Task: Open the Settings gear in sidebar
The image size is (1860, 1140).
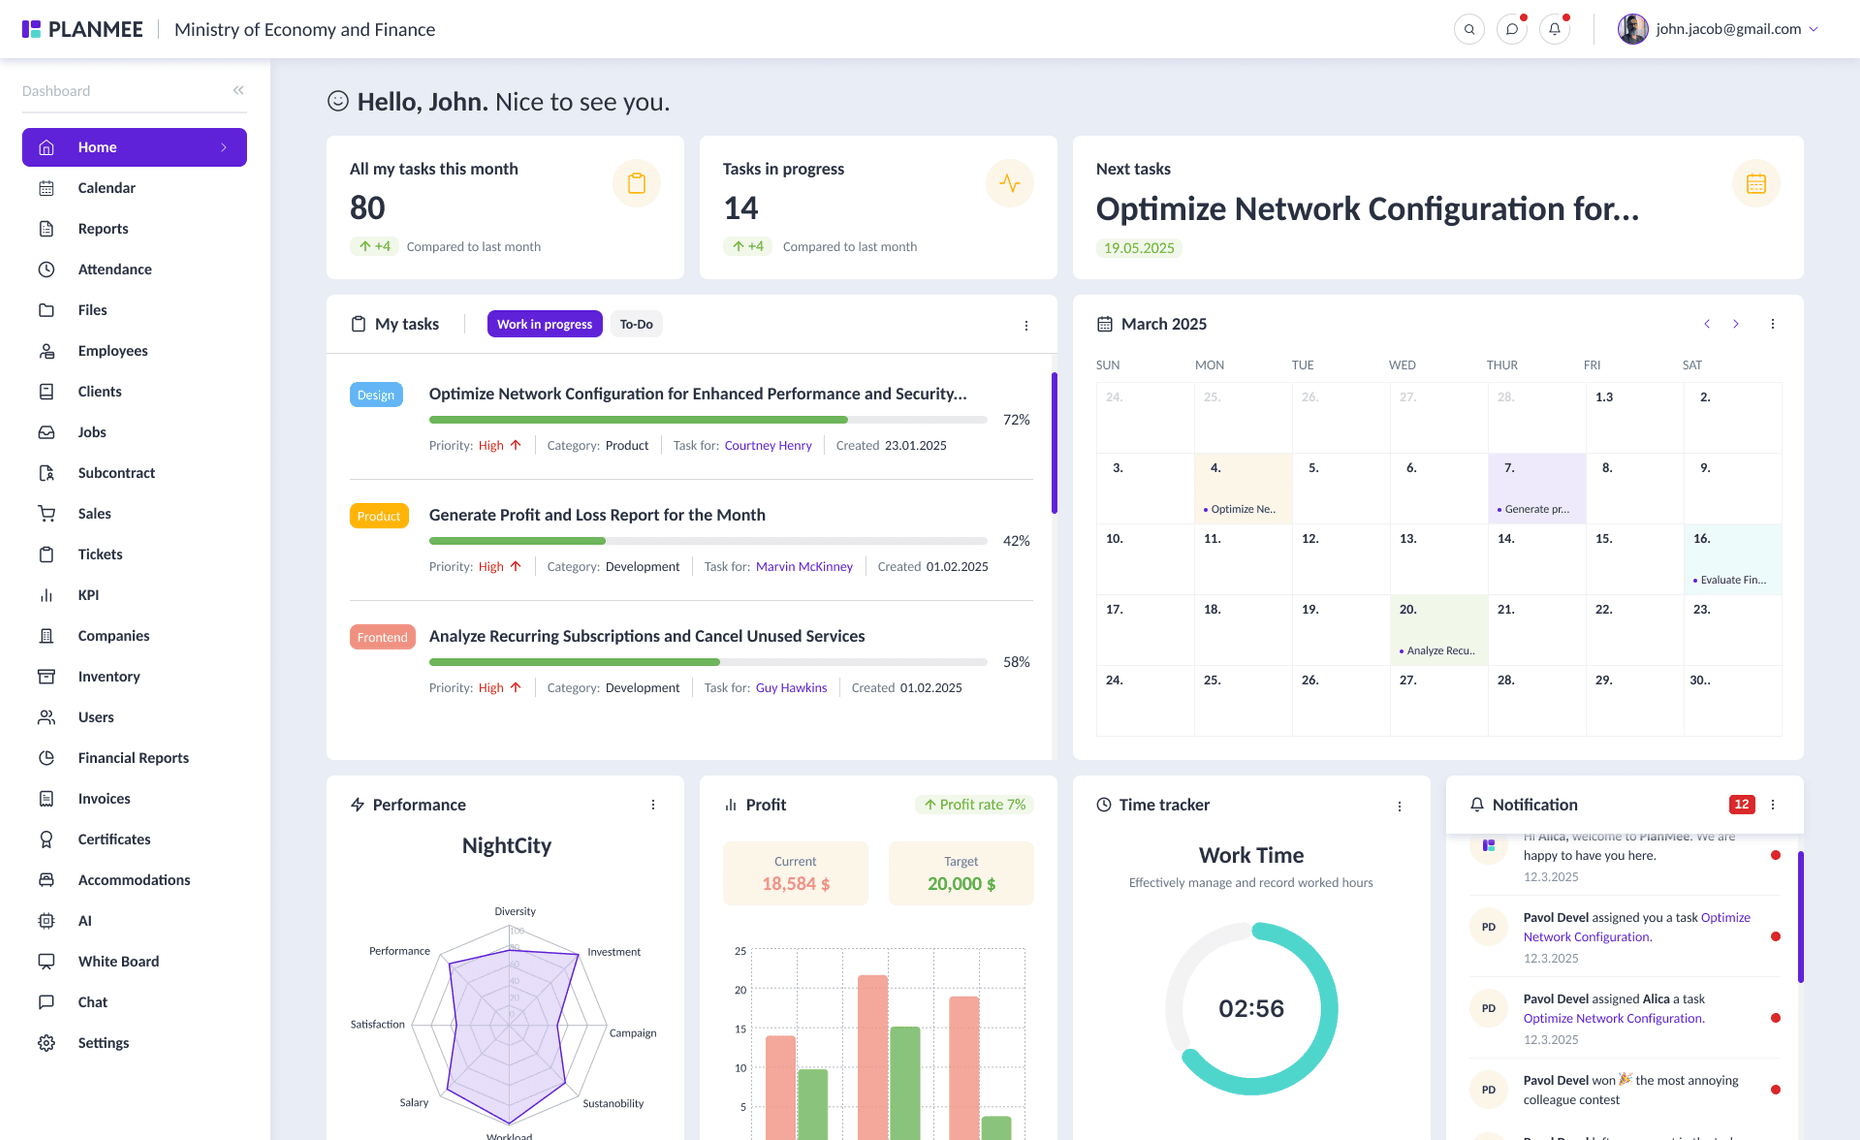Action: tap(46, 1043)
